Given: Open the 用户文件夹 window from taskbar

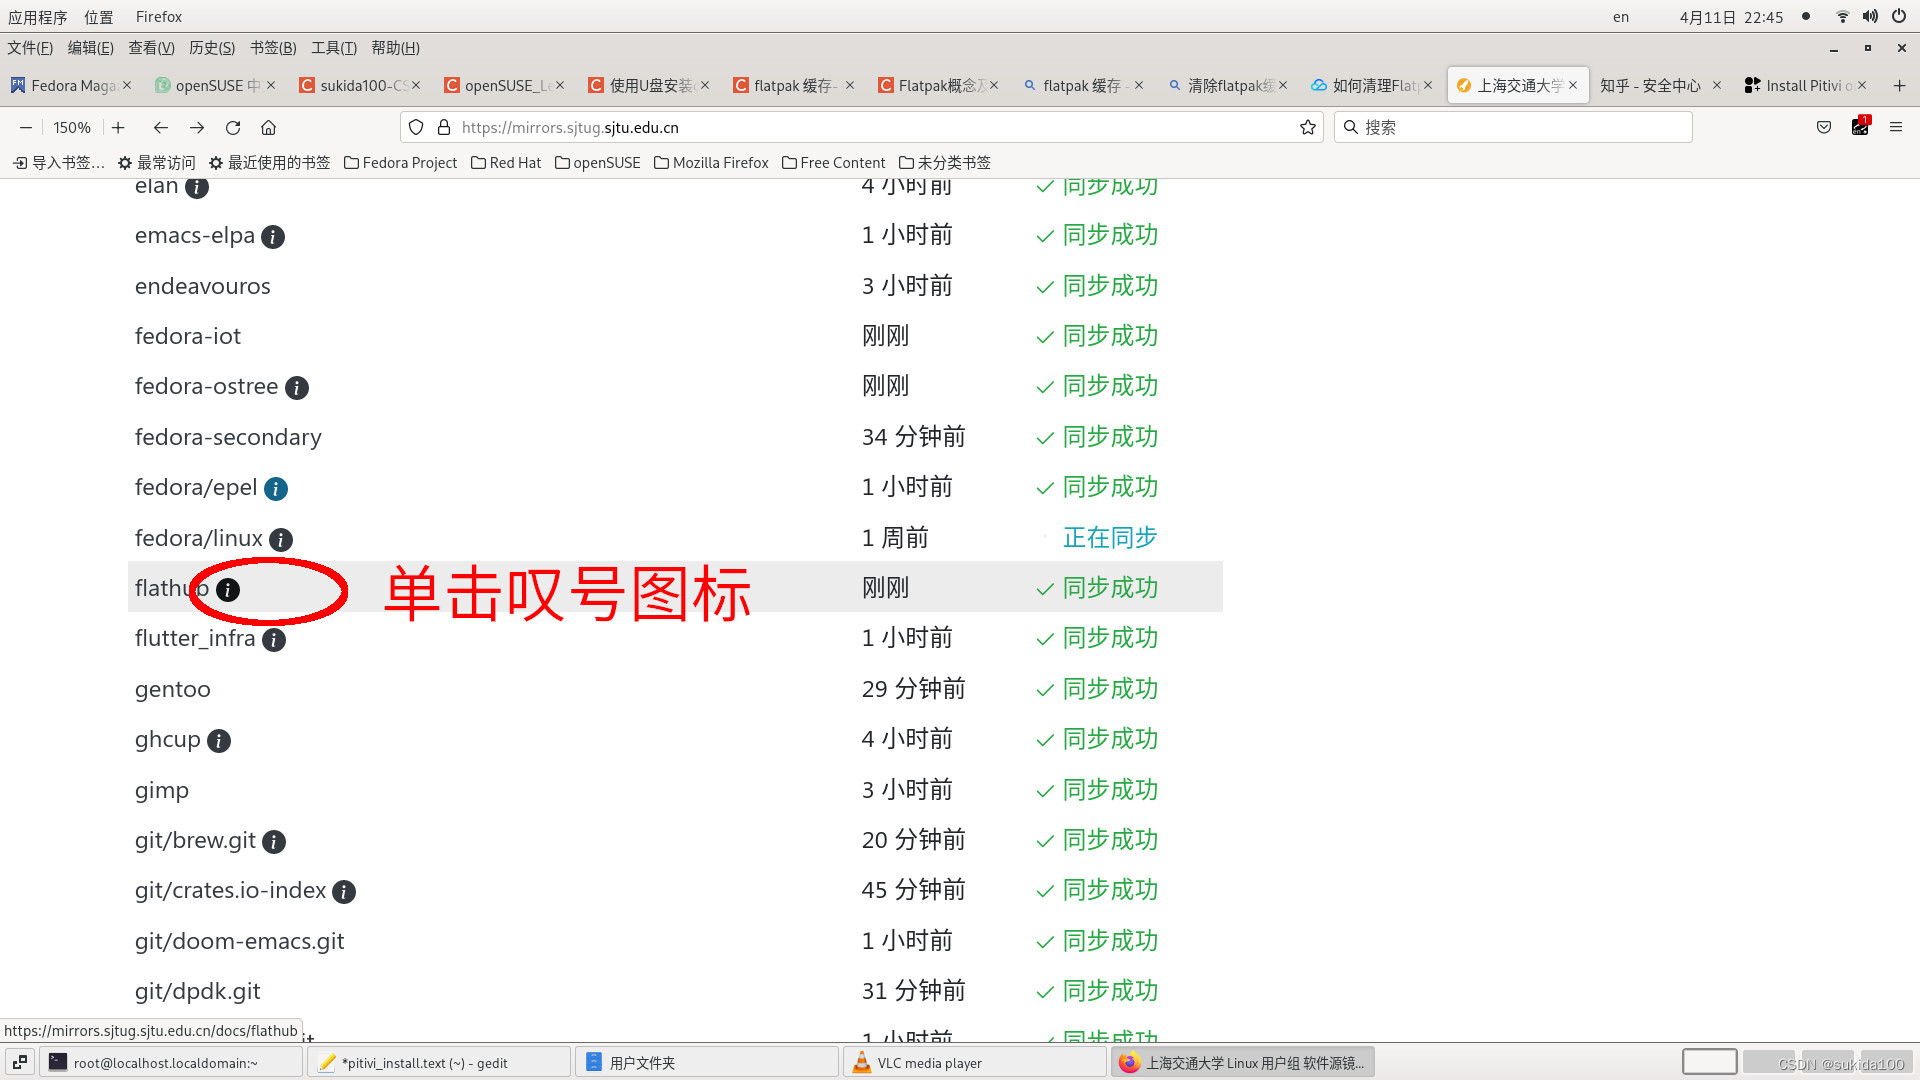Looking at the screenshot, I should [707, 1062].
